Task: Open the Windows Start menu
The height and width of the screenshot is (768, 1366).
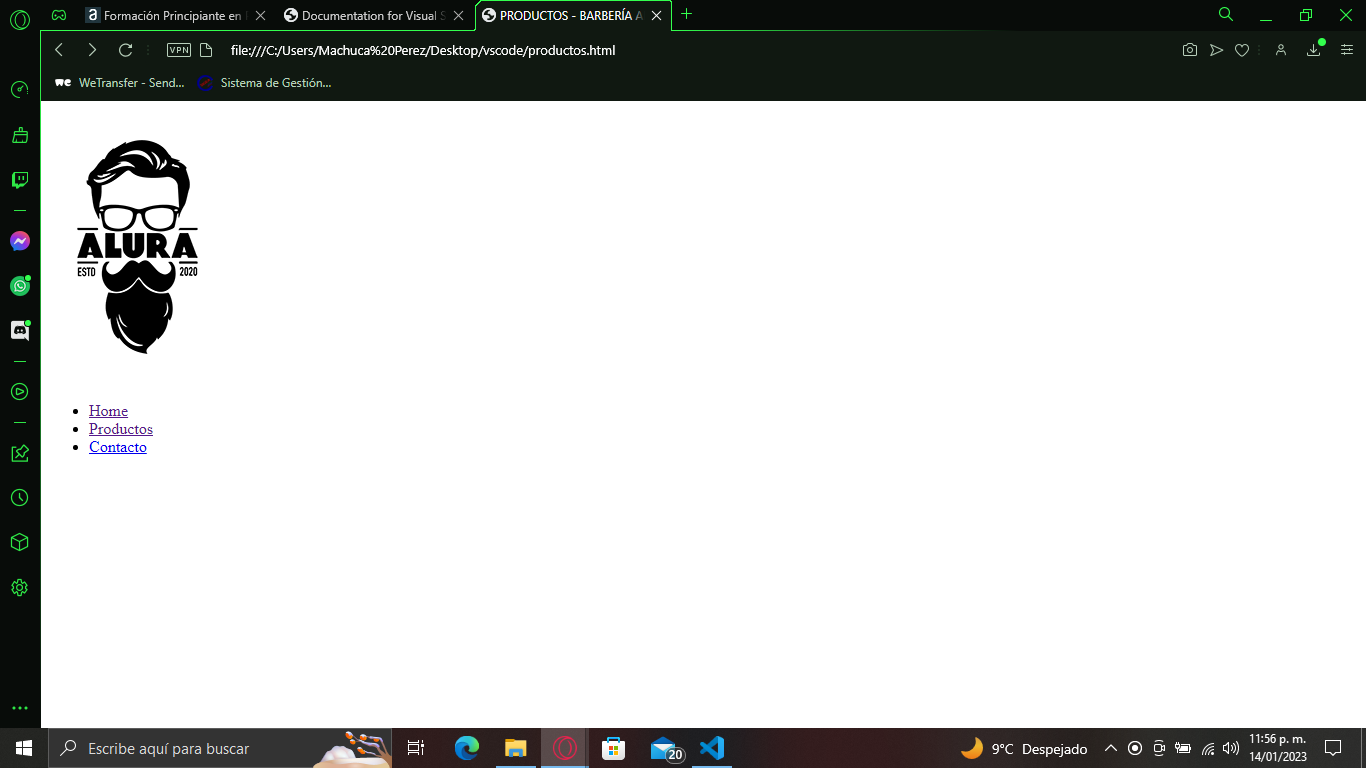Action: tap(24, 748)
